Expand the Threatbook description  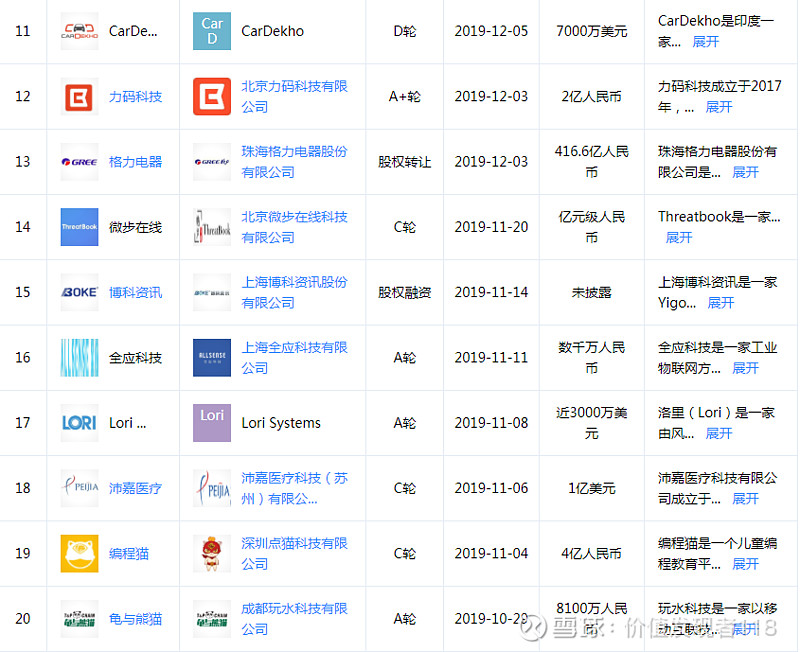[x=679, y=238]
